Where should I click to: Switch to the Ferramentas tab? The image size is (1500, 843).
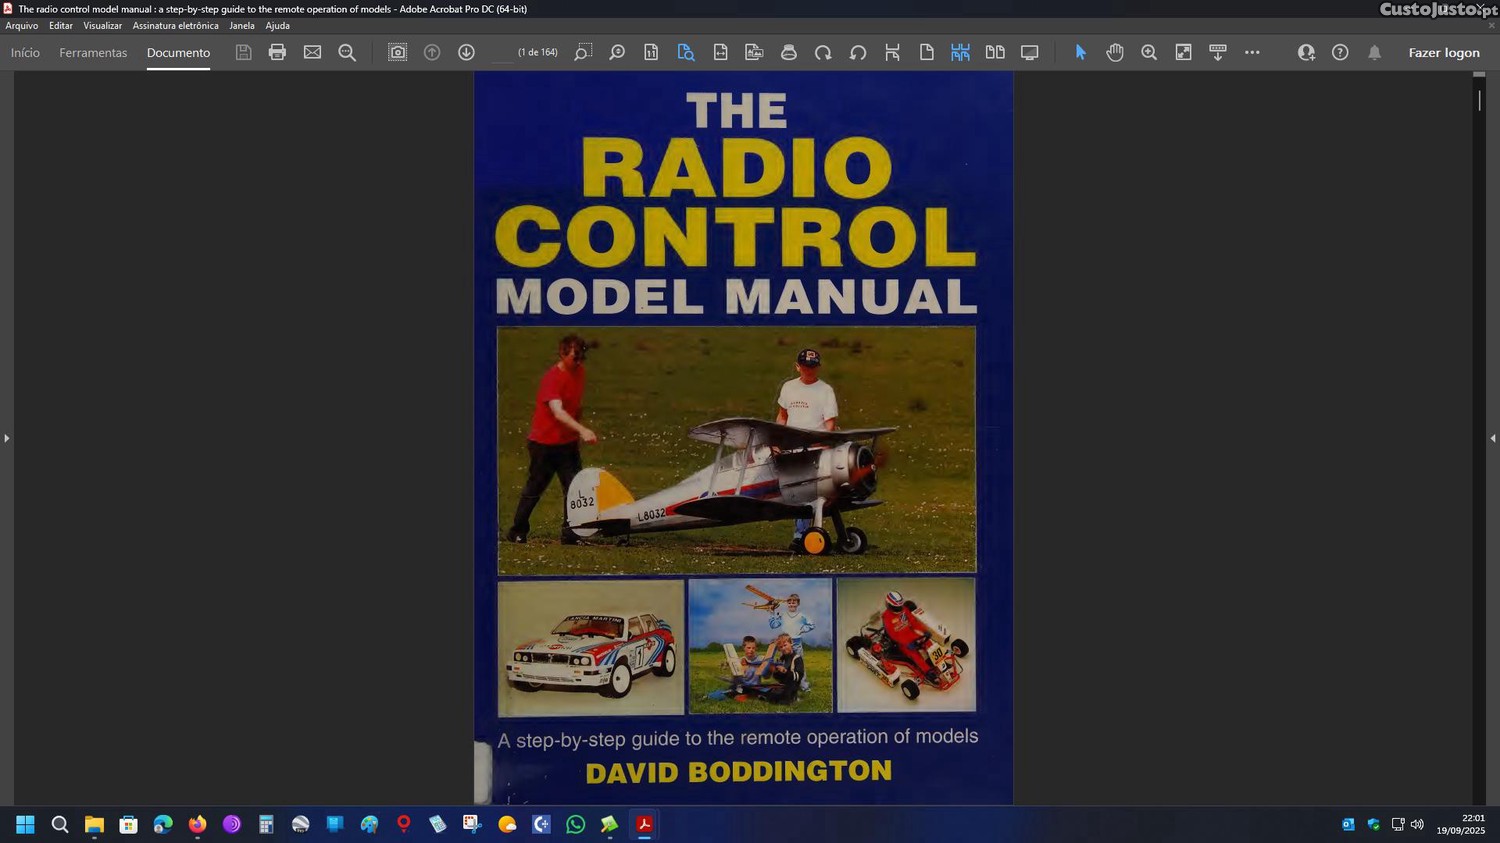point(93,53)
